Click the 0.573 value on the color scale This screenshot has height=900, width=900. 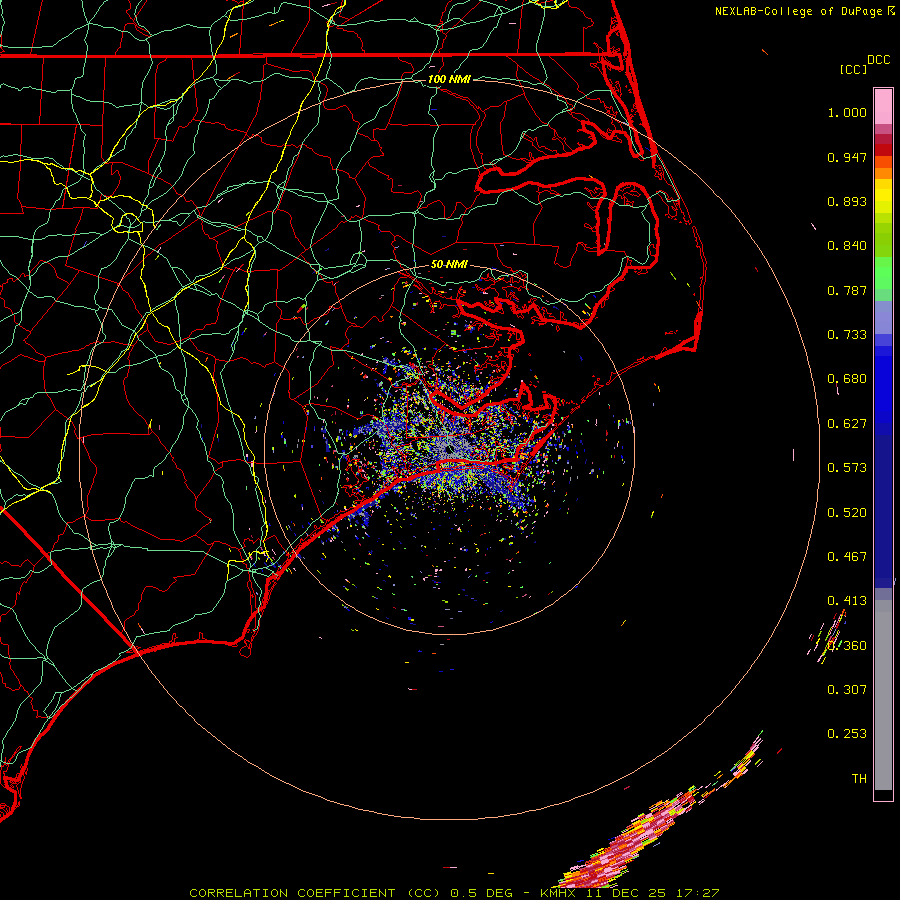click(847, 468)
